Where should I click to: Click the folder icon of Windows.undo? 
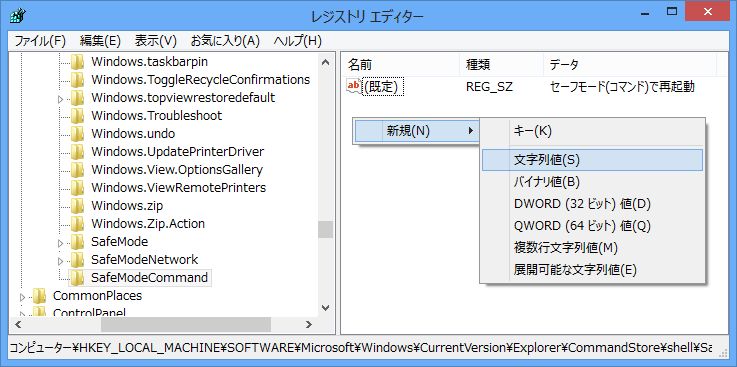click(77, 134)
